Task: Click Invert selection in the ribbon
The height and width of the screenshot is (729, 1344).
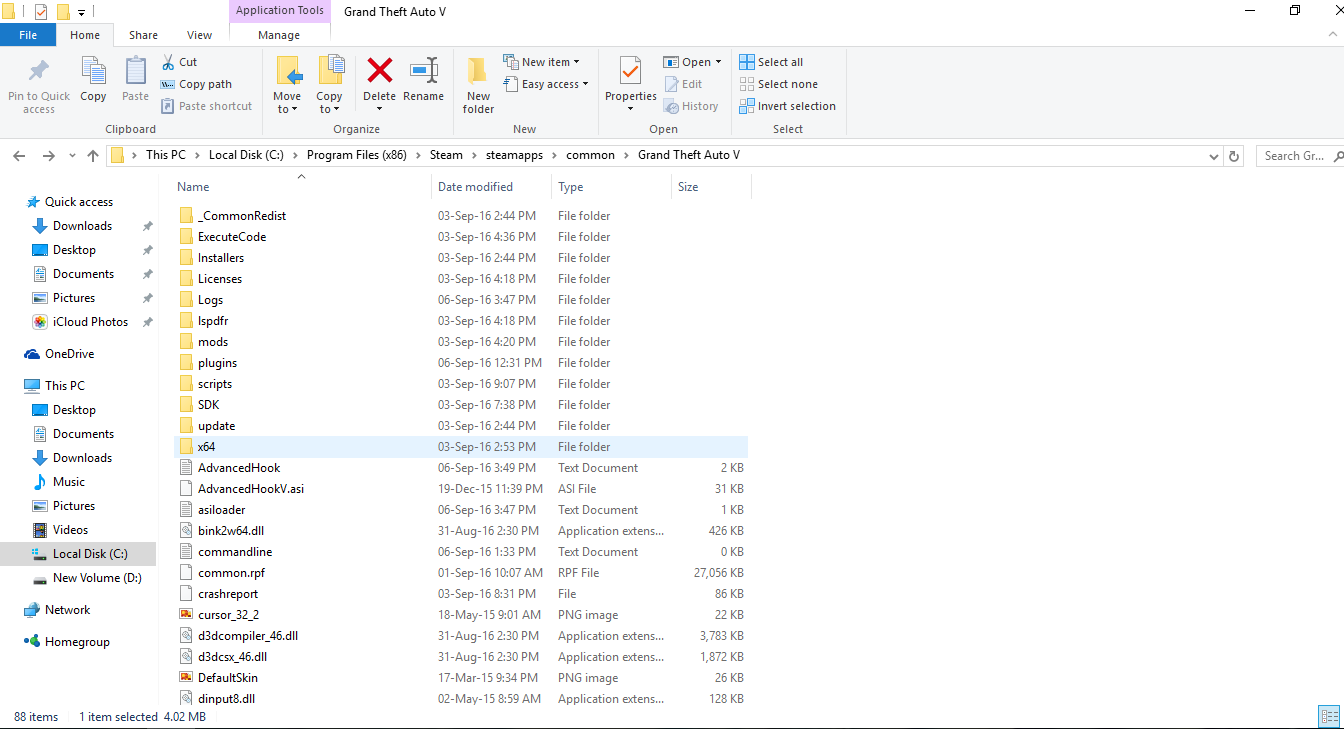Action: coord(788,106)
